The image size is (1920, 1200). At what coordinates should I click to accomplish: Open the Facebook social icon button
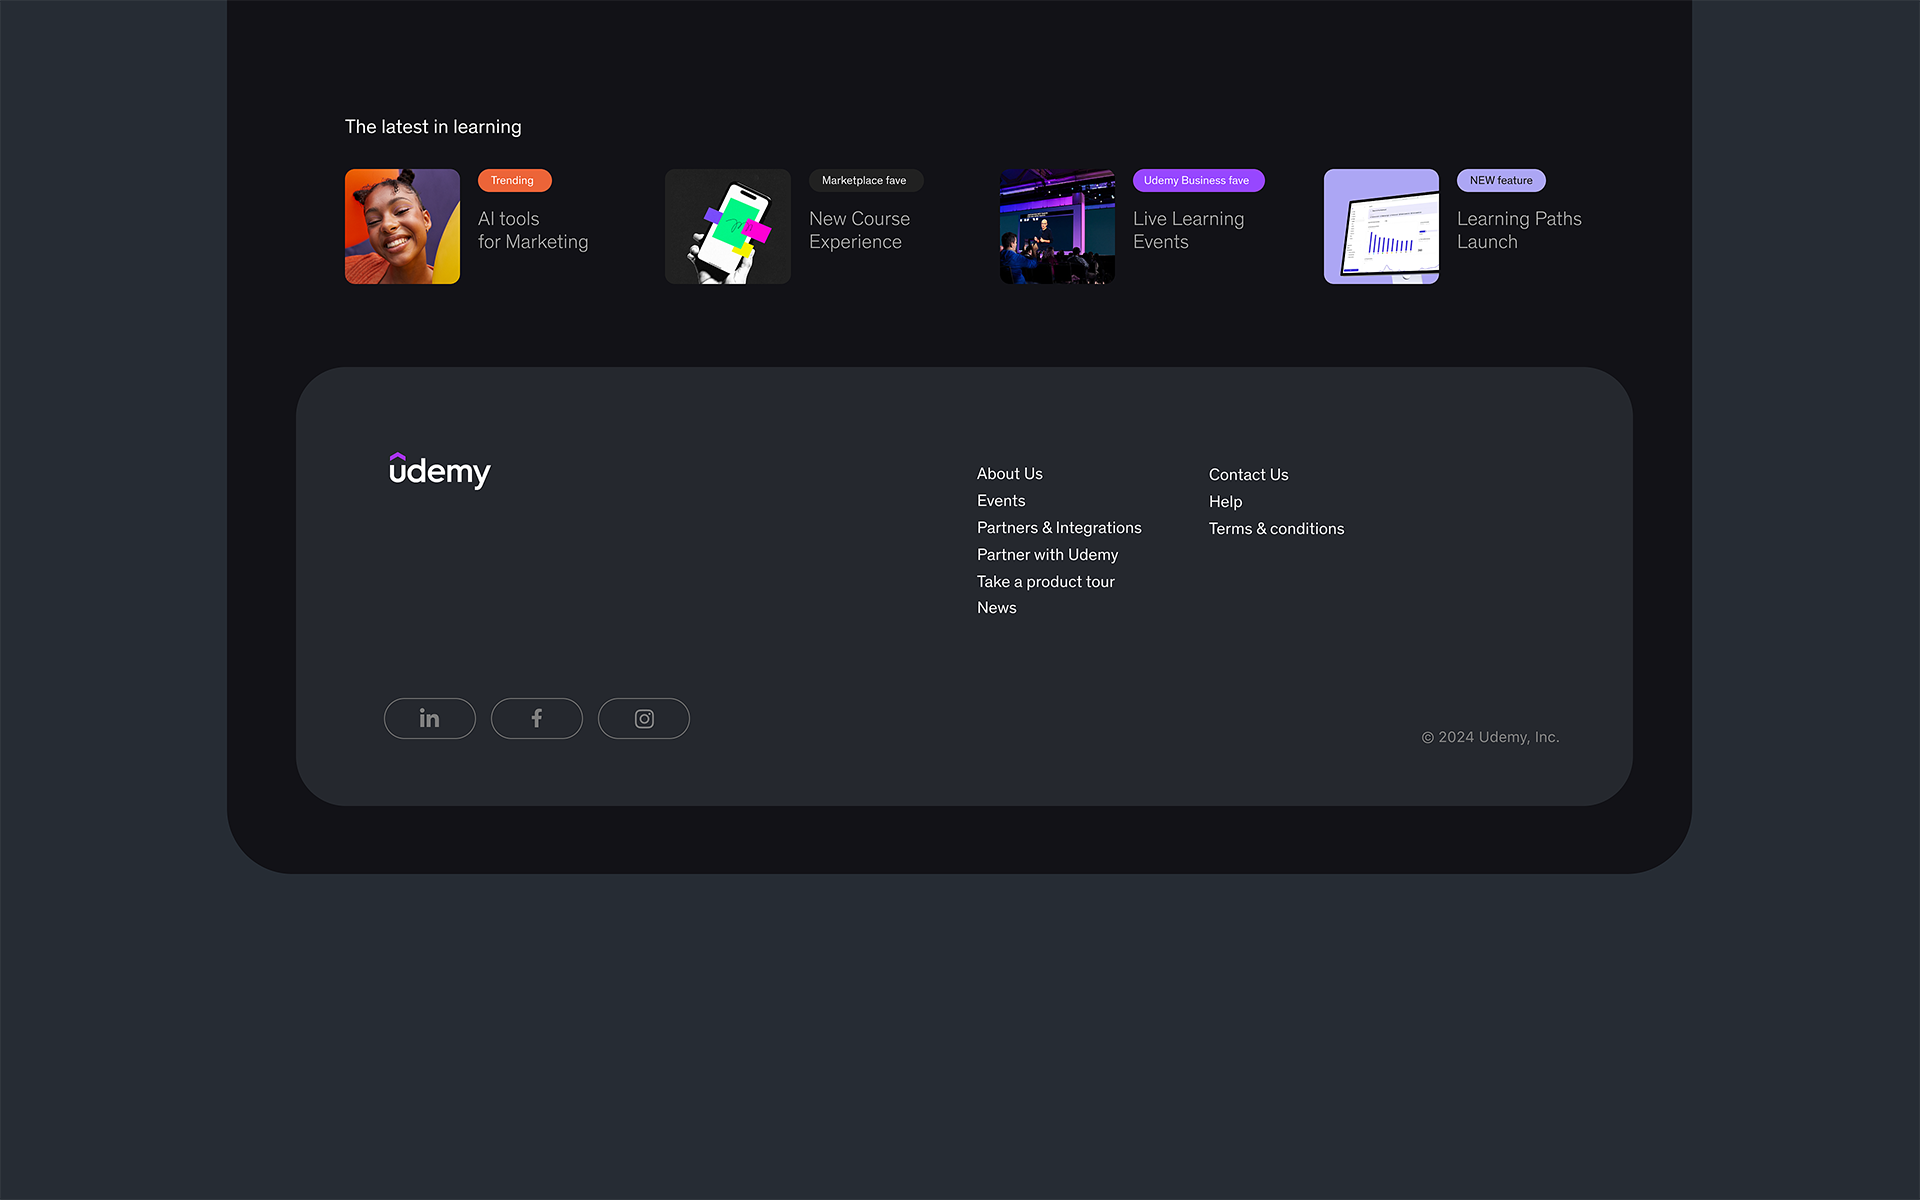click(536, 718)
